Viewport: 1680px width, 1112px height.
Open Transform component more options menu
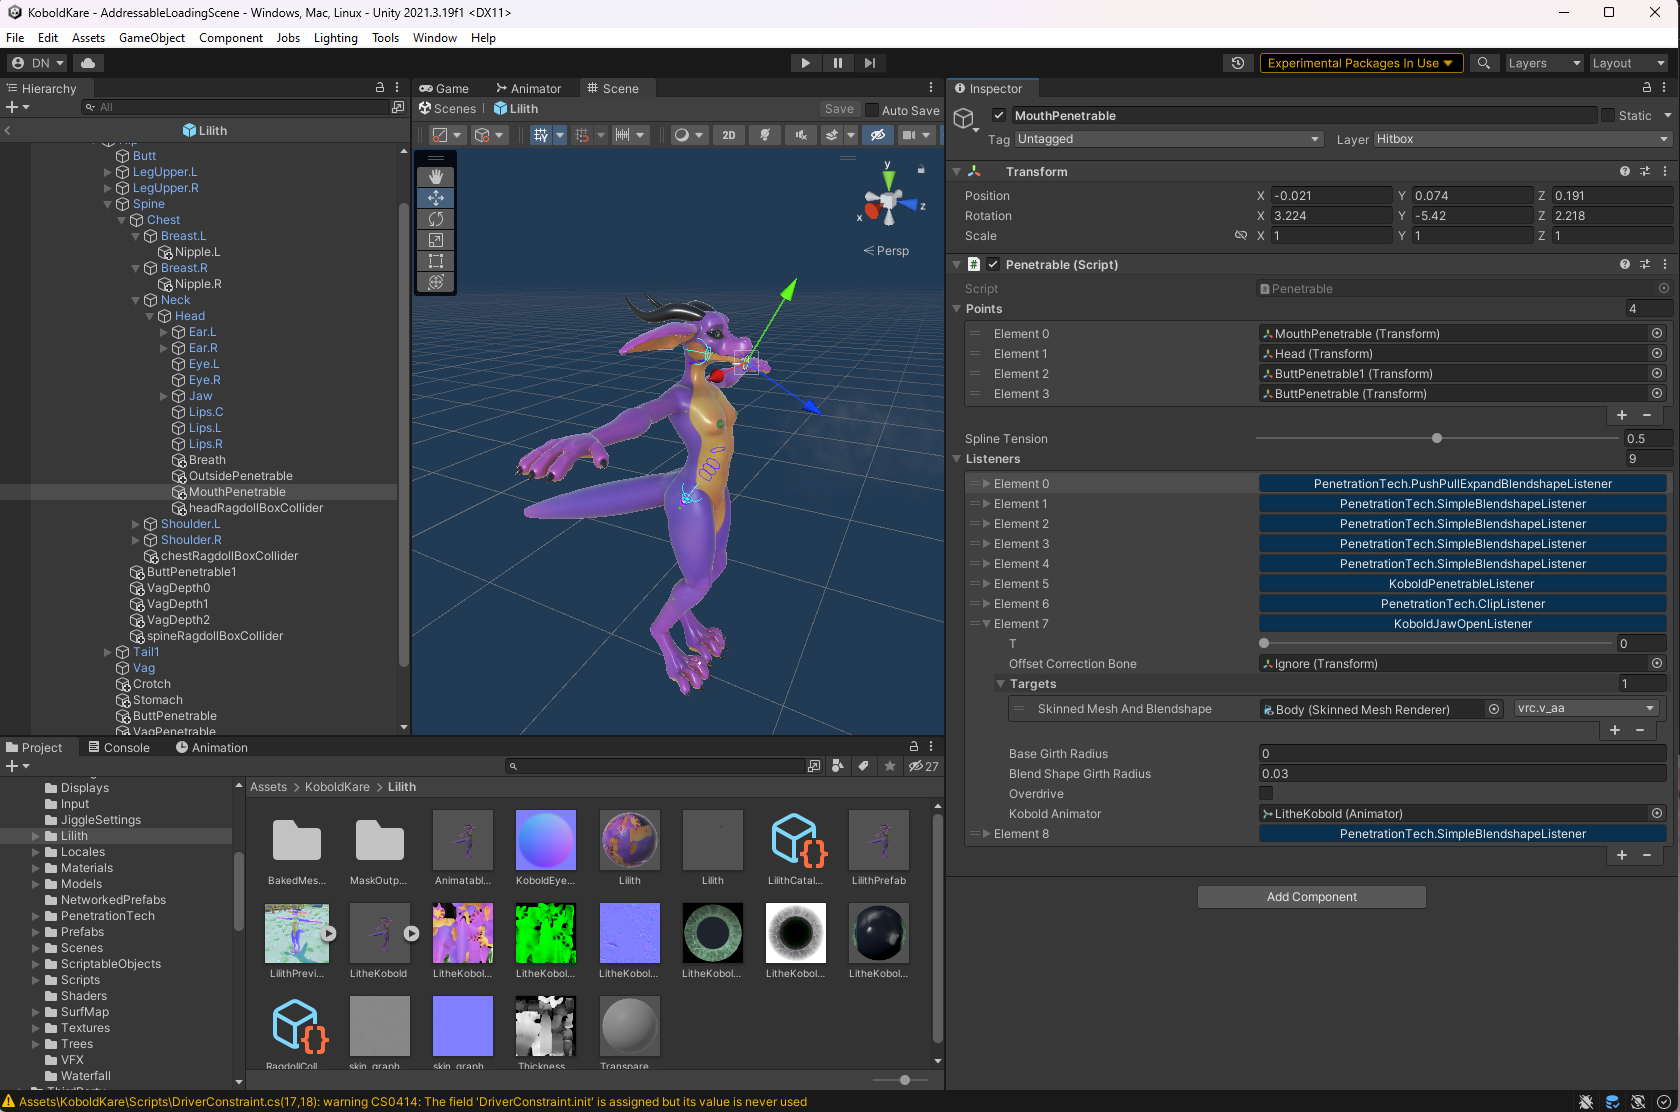pos(1665,171)
